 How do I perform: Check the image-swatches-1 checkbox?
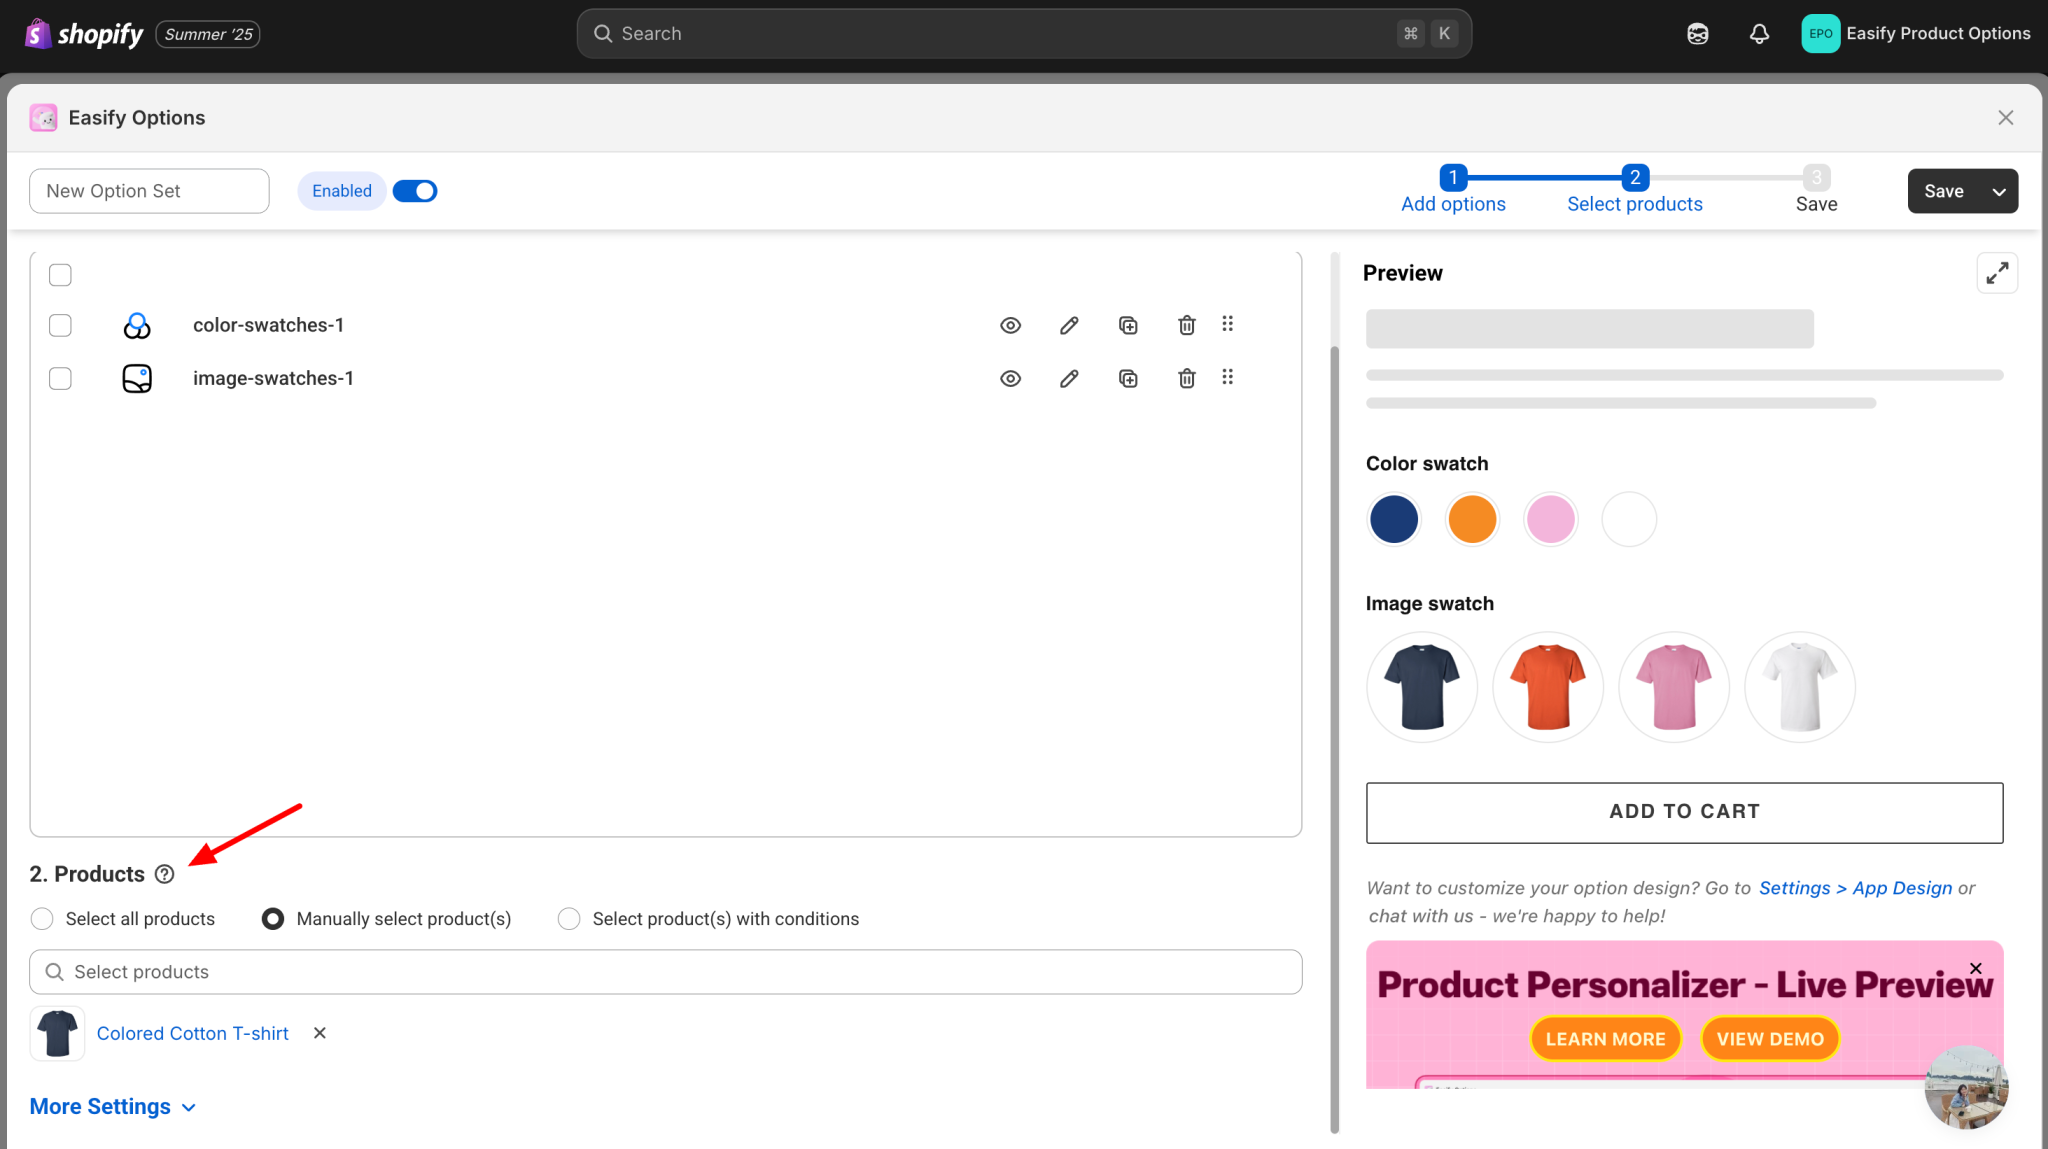(x=60, y=379)
